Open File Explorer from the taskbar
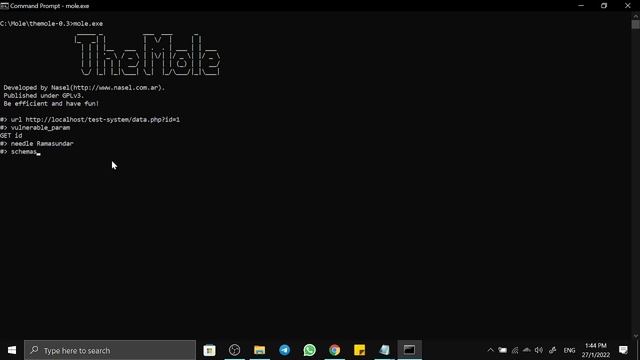The image size is (640, 360). [260, 350]
